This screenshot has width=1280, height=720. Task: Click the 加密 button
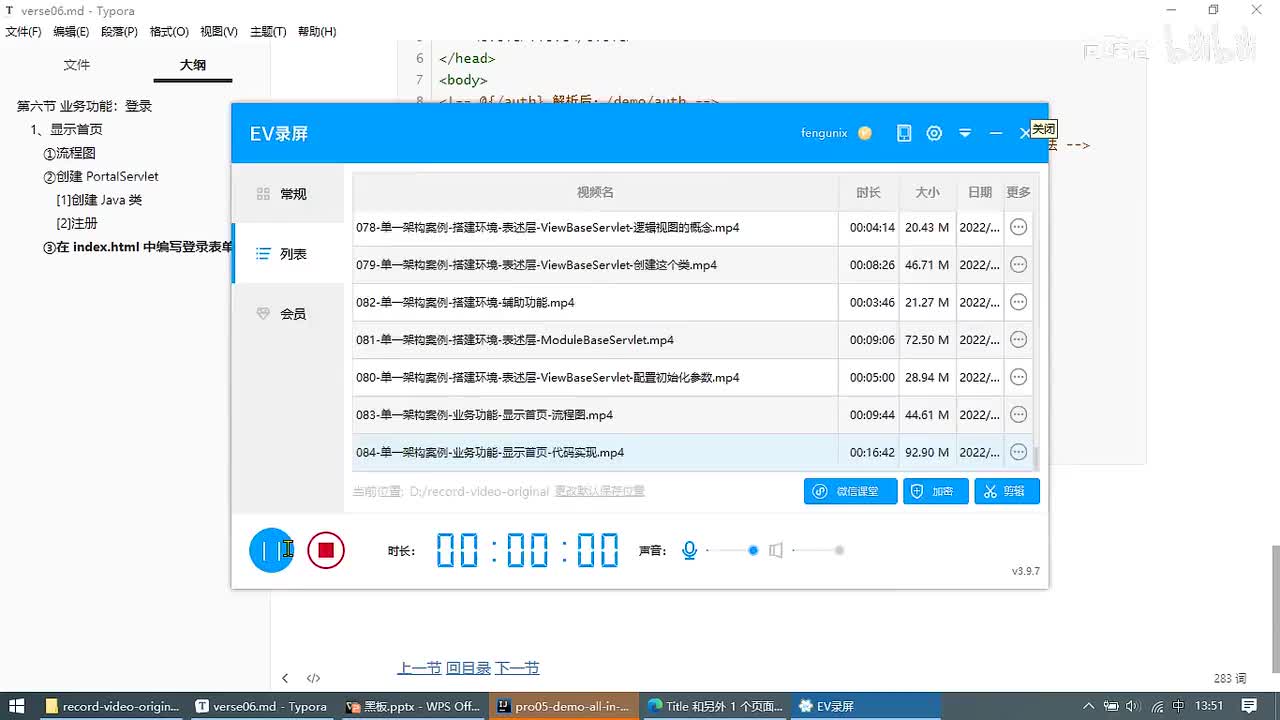[936, 491]
